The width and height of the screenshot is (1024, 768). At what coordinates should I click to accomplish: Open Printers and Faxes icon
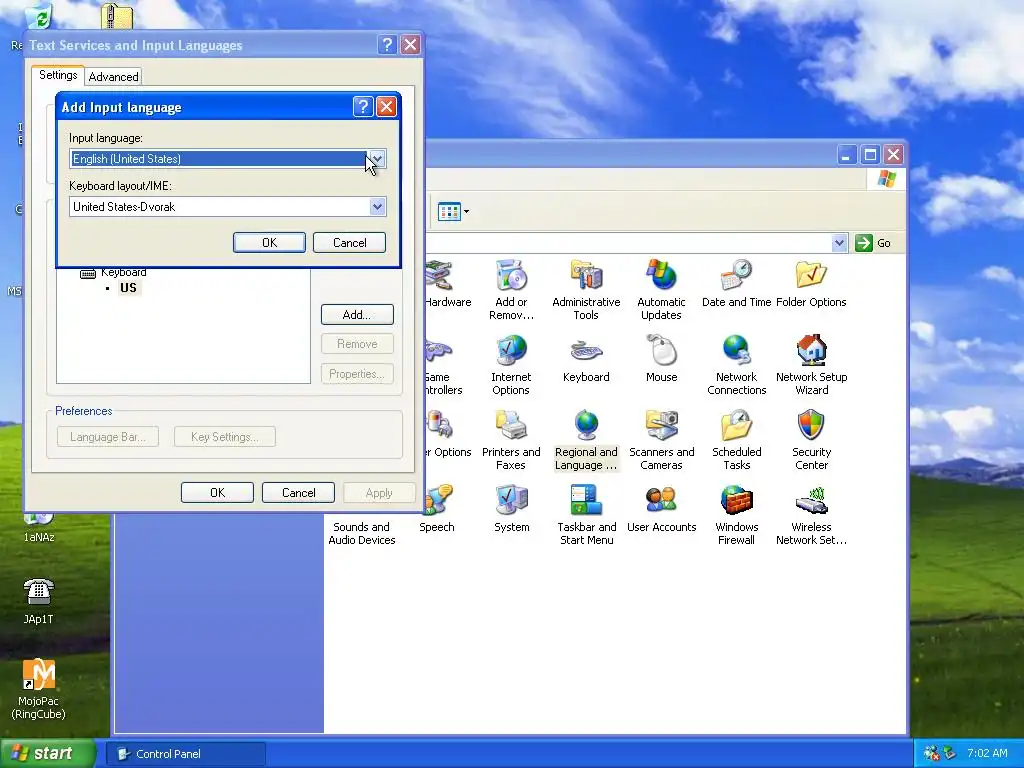click(x=511, y=440)
